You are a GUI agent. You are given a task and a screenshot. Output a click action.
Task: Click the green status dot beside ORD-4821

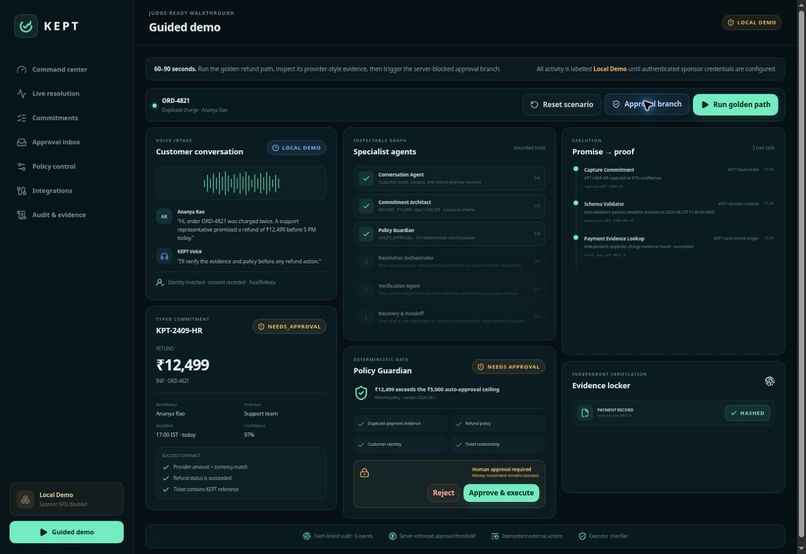point(154,105)
